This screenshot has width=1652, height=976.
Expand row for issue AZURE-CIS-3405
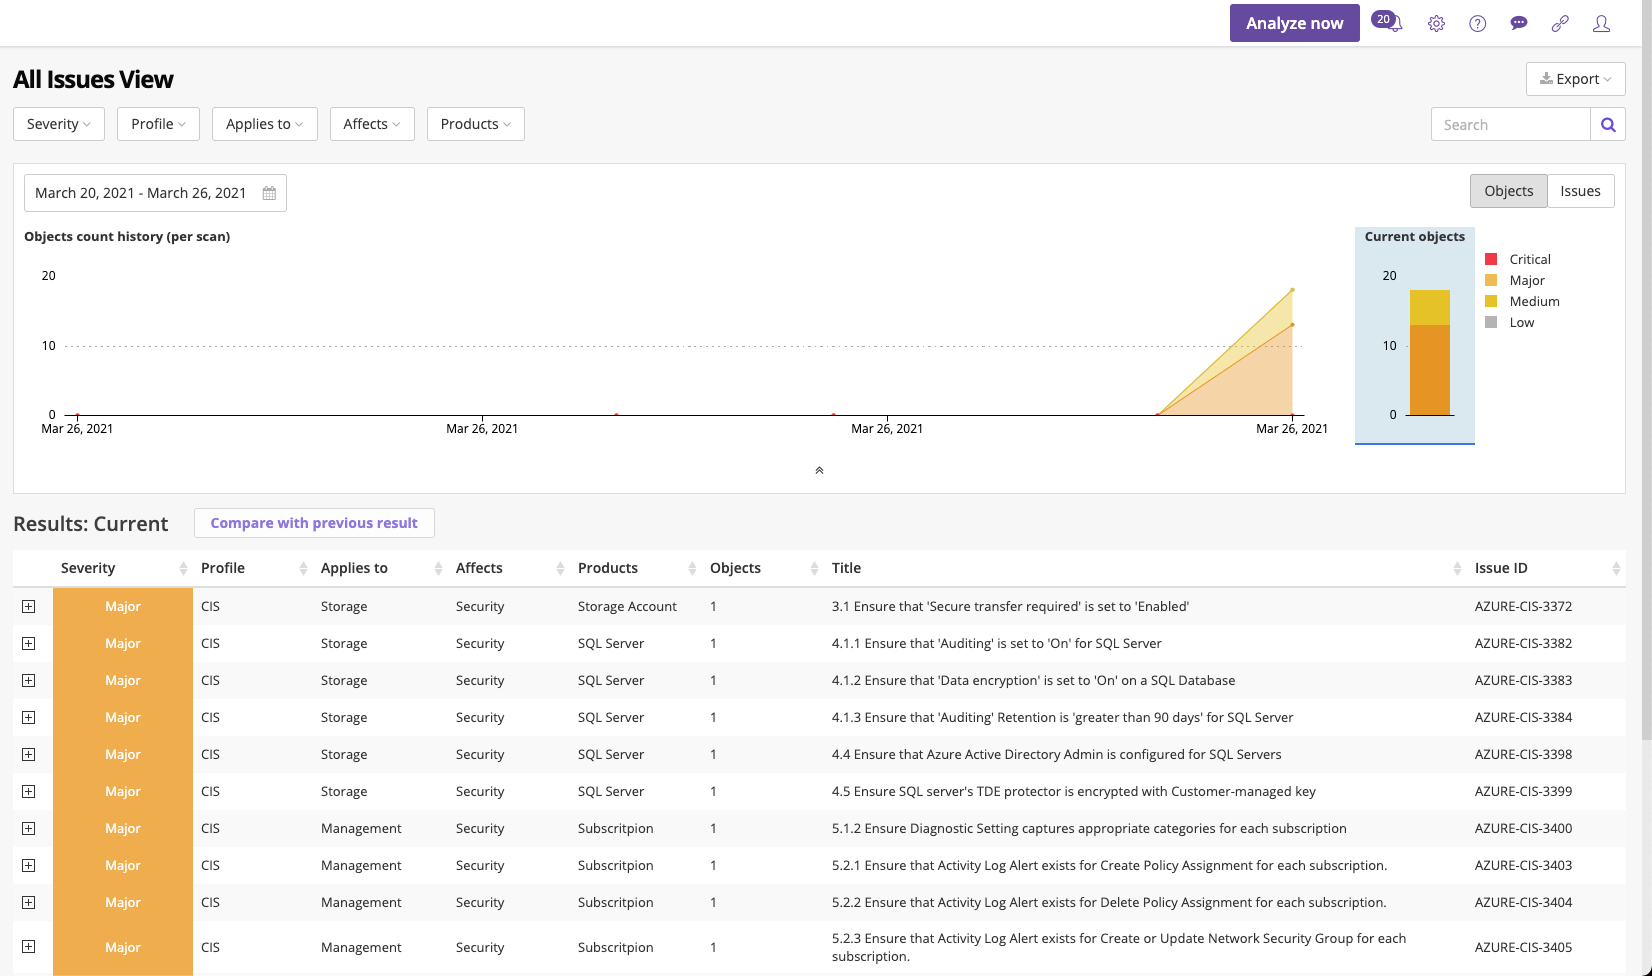29,946
